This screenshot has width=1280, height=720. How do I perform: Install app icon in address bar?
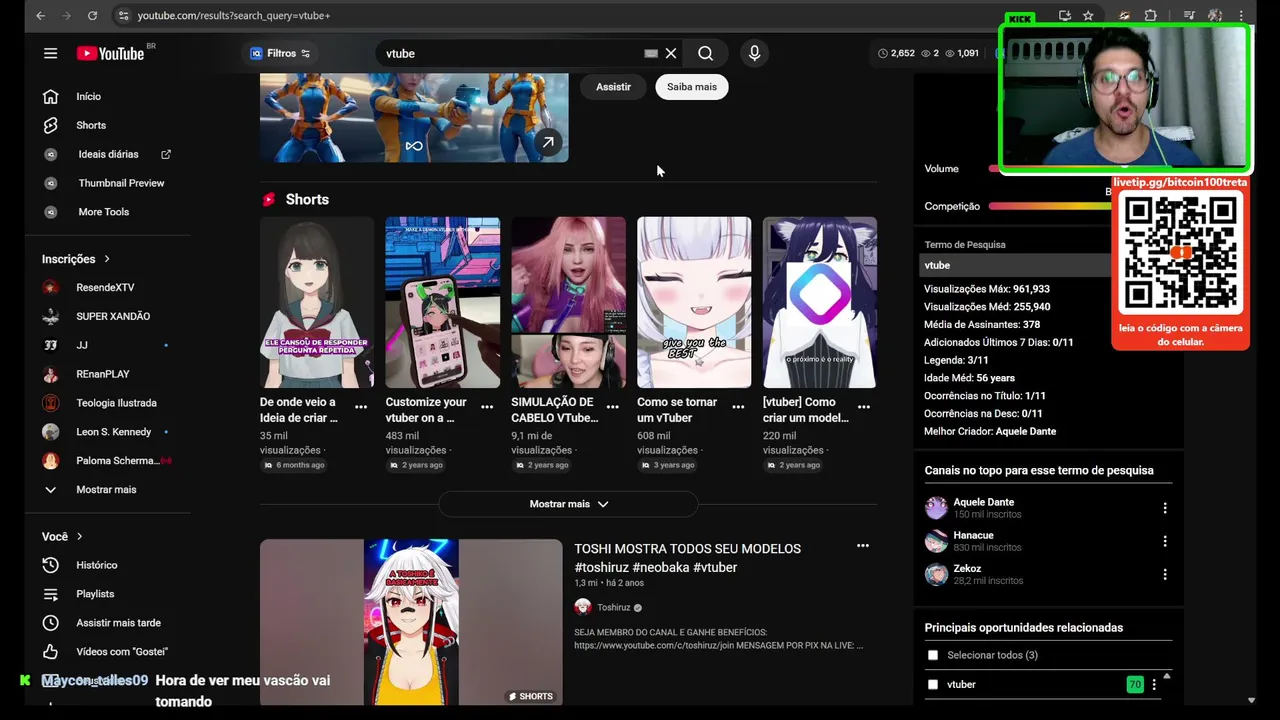[1064, 16]
